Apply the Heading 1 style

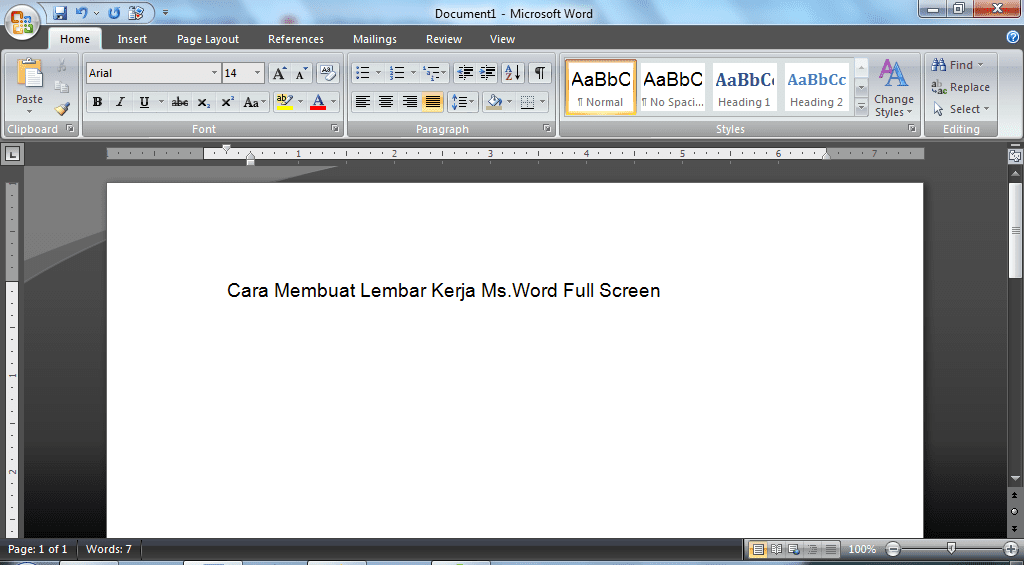pyautogui.click(x=744, y=88)
